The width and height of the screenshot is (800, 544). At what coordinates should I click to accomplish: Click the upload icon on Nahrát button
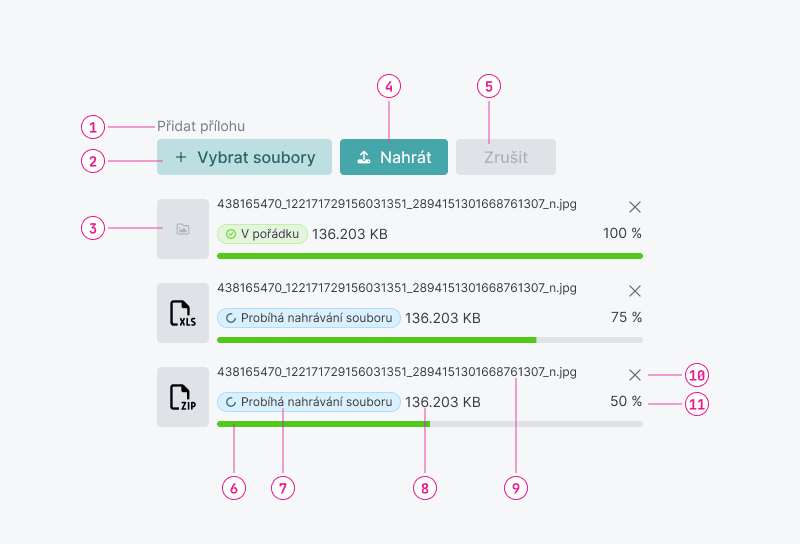[x=364, y=157]
